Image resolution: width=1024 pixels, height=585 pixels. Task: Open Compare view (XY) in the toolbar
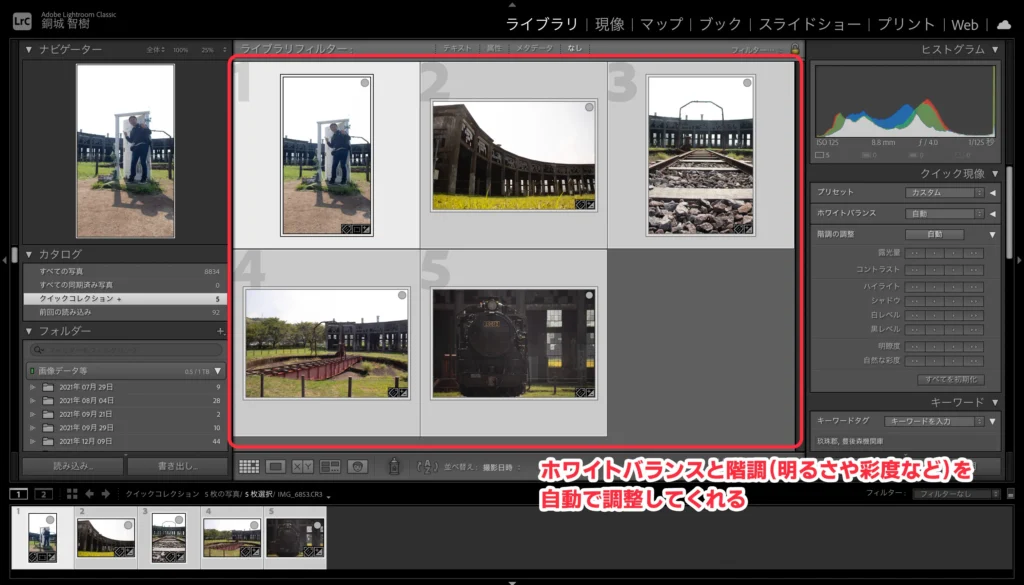coord(303,466)
